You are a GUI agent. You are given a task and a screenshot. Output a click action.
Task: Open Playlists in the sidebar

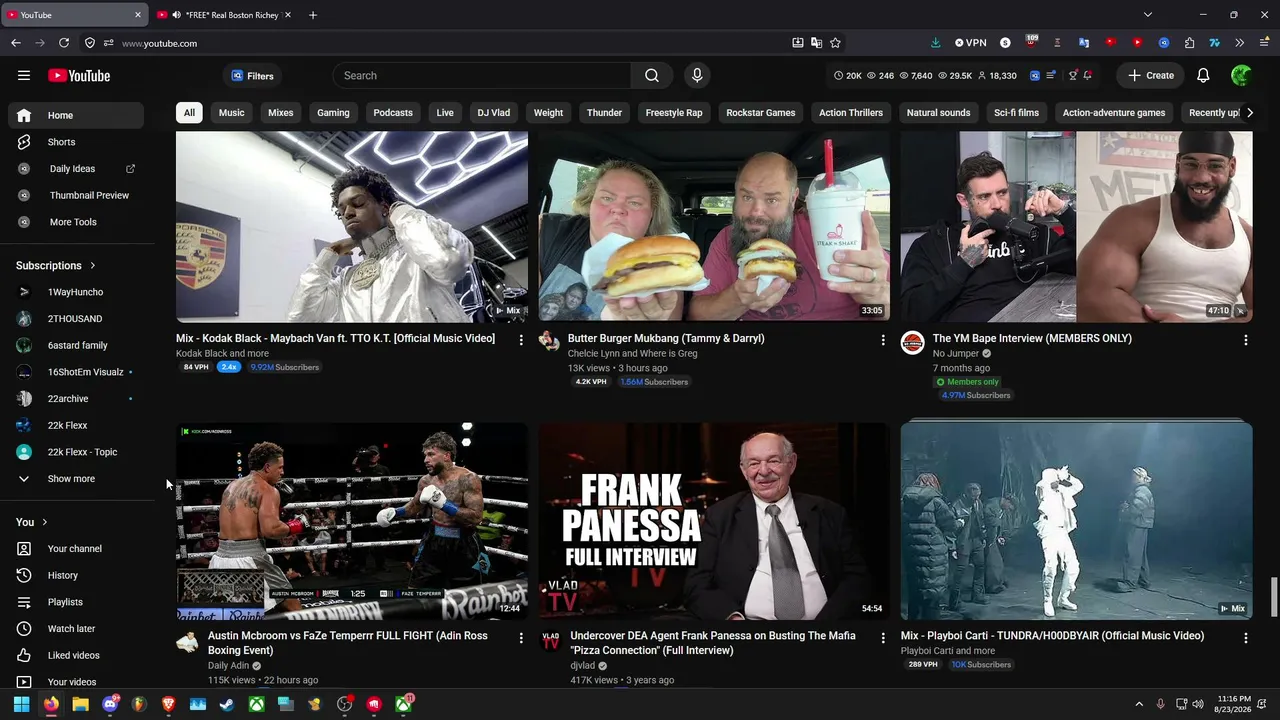click(x=76, y=602)
